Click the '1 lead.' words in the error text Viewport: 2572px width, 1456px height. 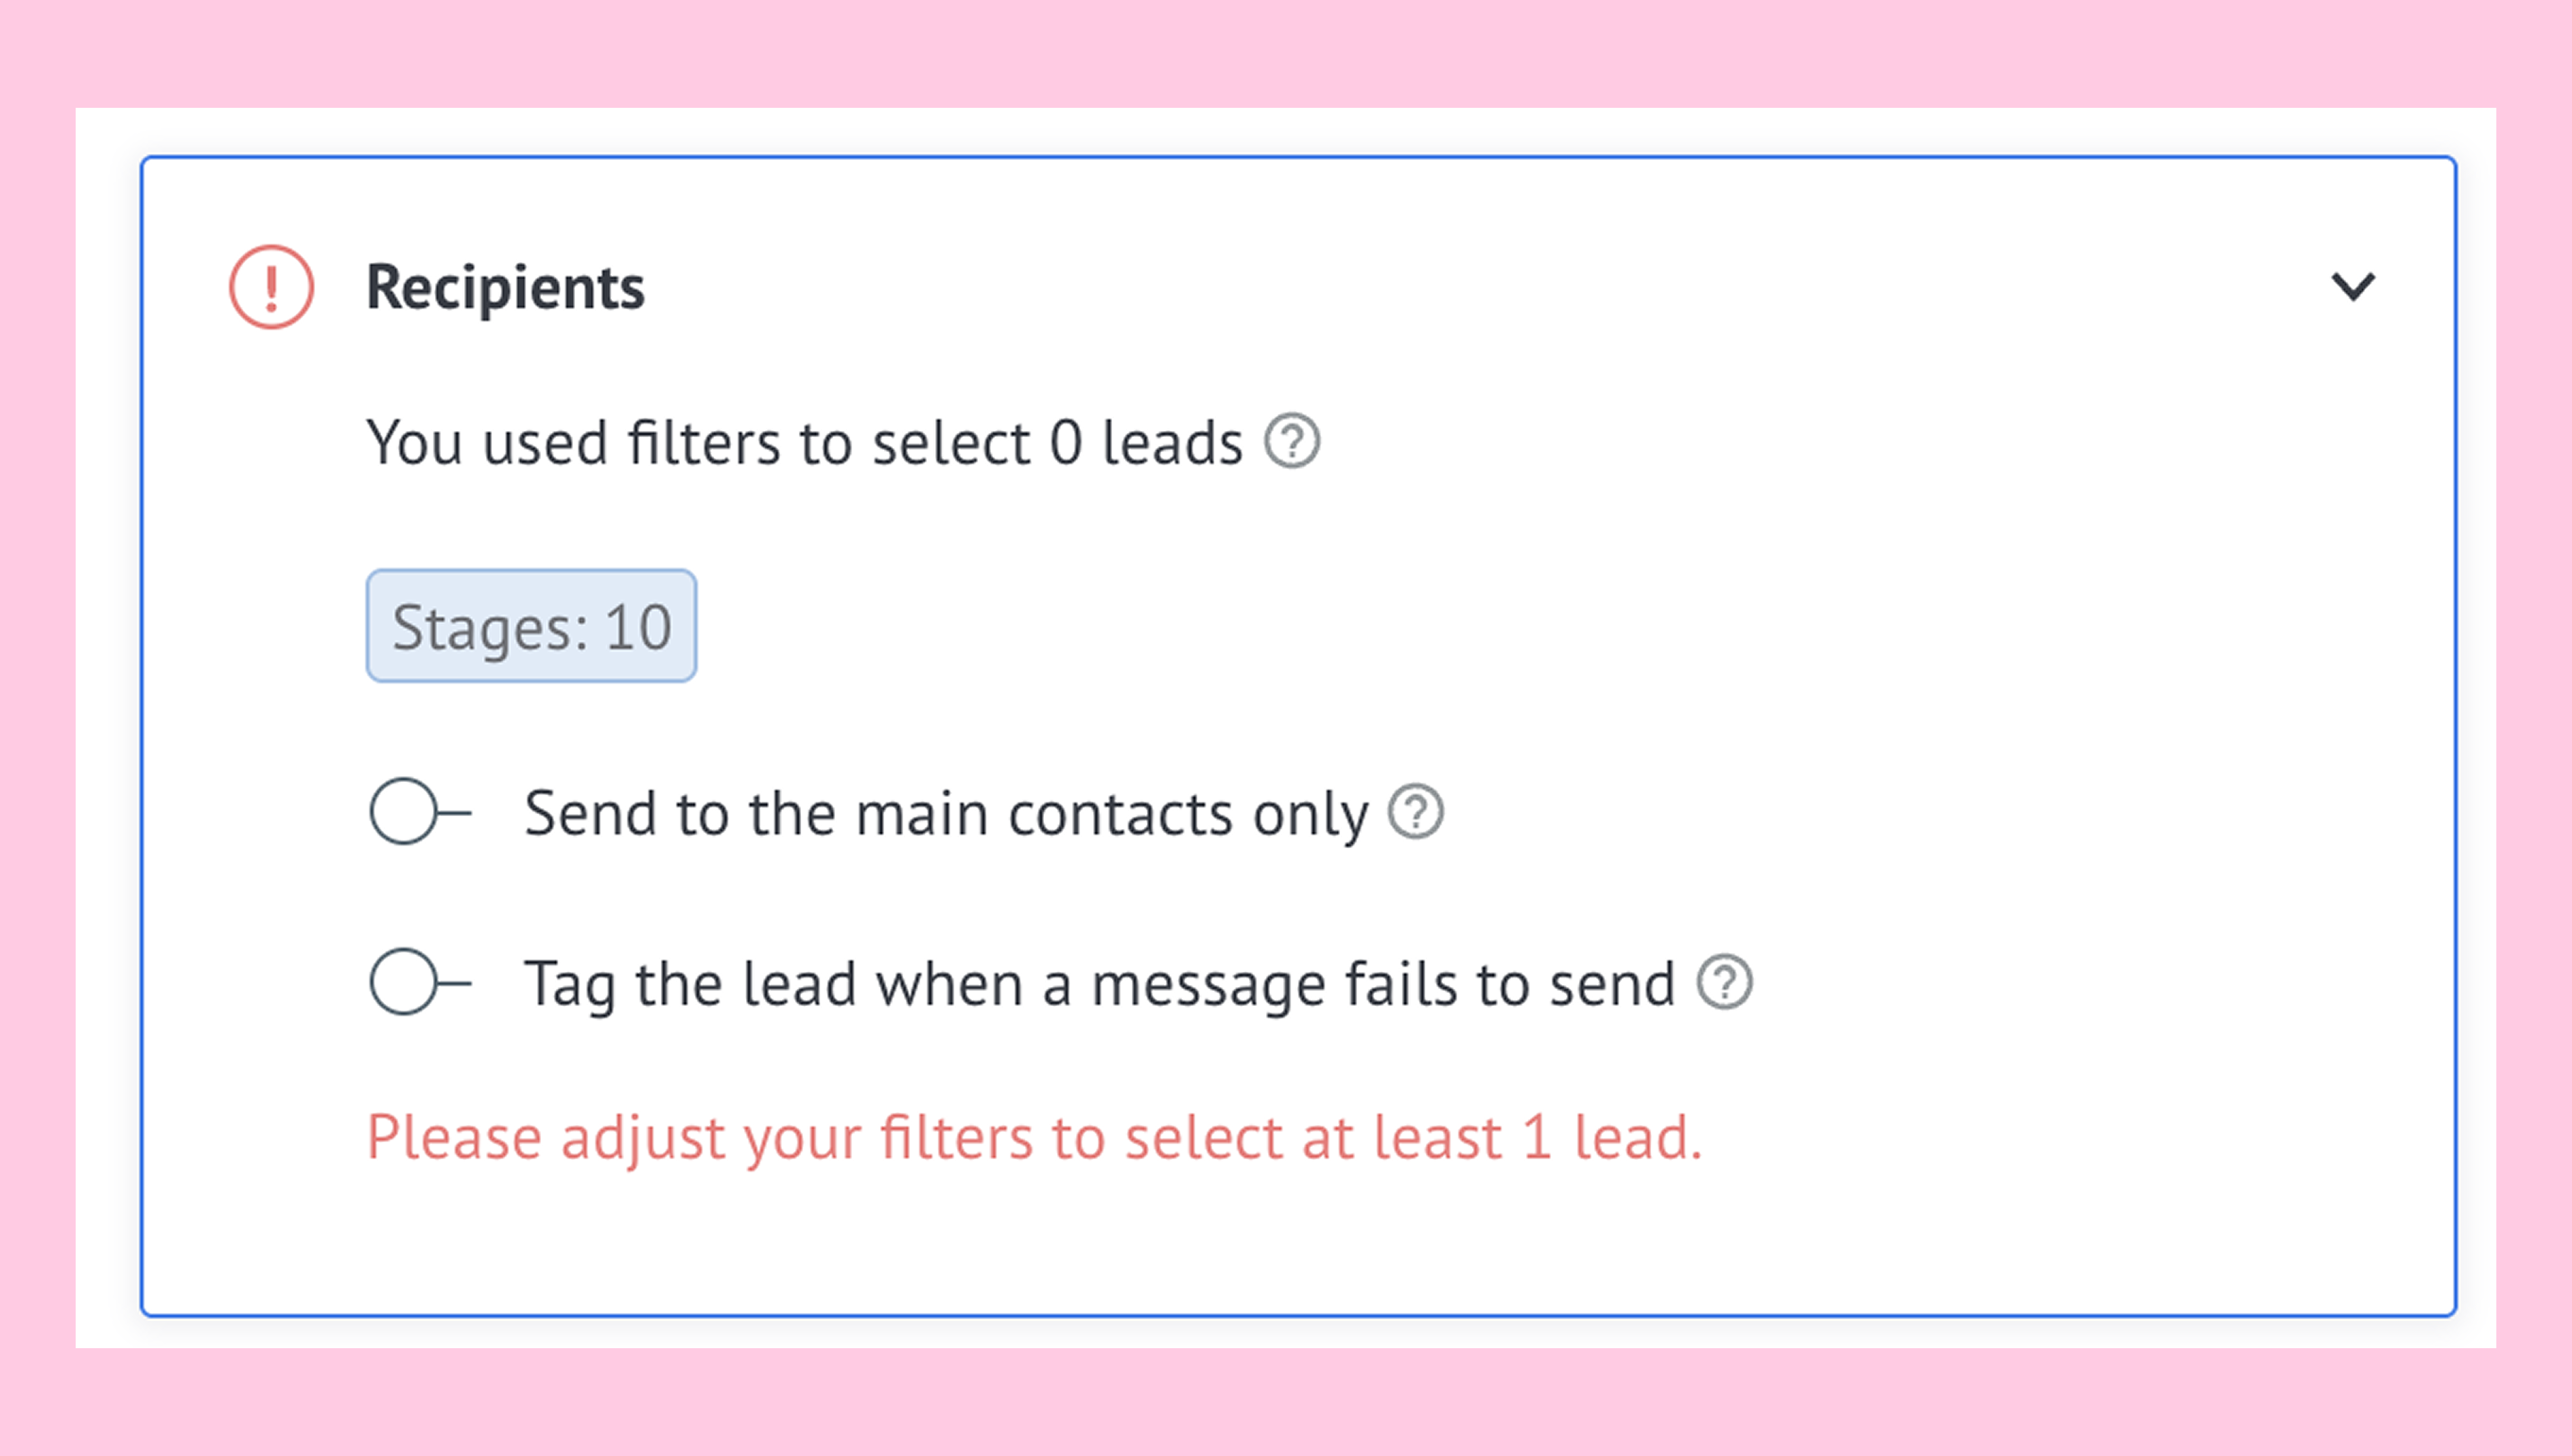pos(1612,1138)
